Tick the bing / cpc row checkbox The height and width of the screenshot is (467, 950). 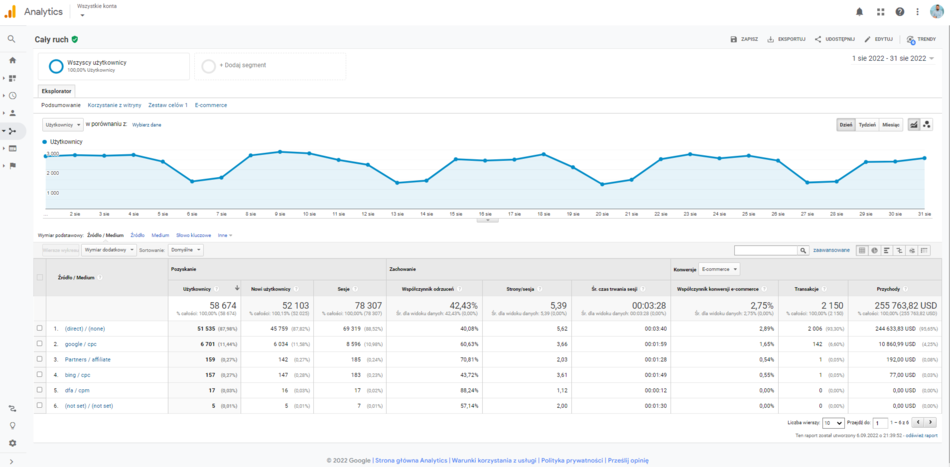point(40,374)
